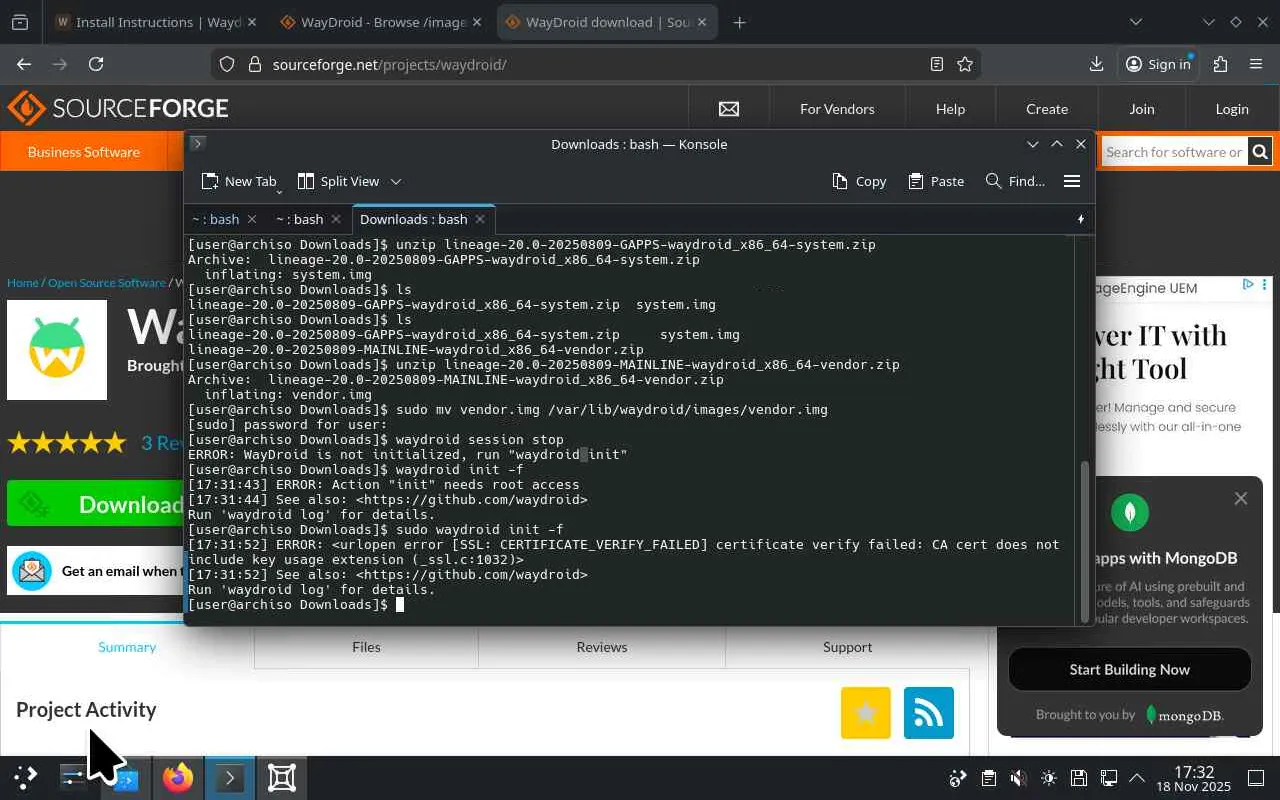Open clipboard tray icon
1280x800 pixels.
click(988, 778)
